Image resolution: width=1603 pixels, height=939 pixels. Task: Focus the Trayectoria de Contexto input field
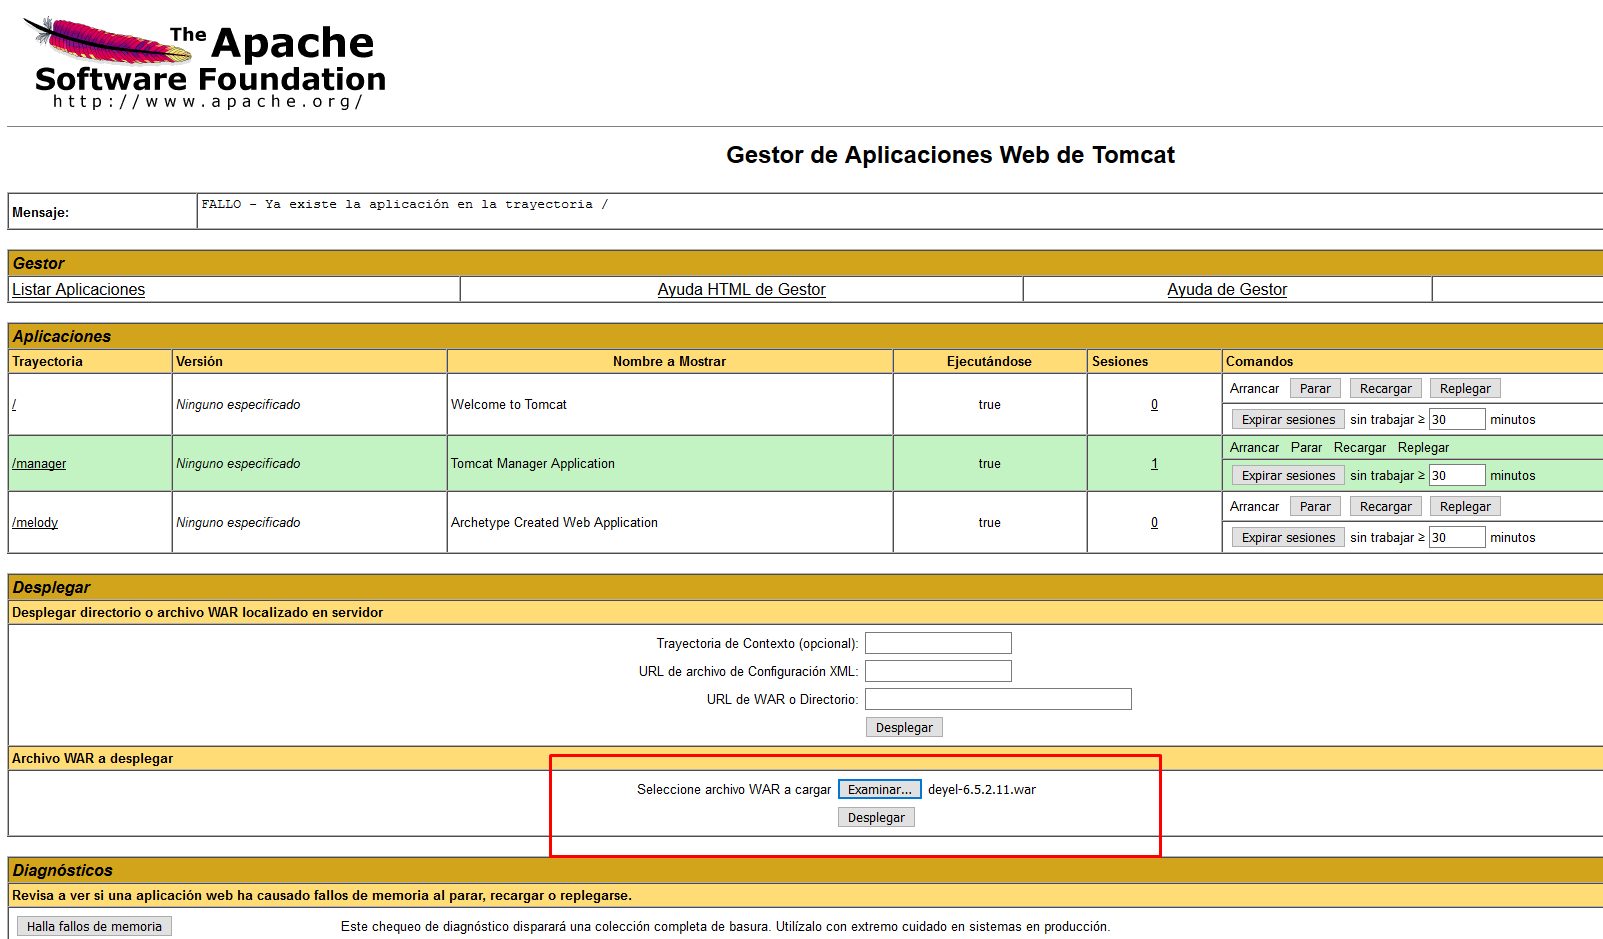937,643
